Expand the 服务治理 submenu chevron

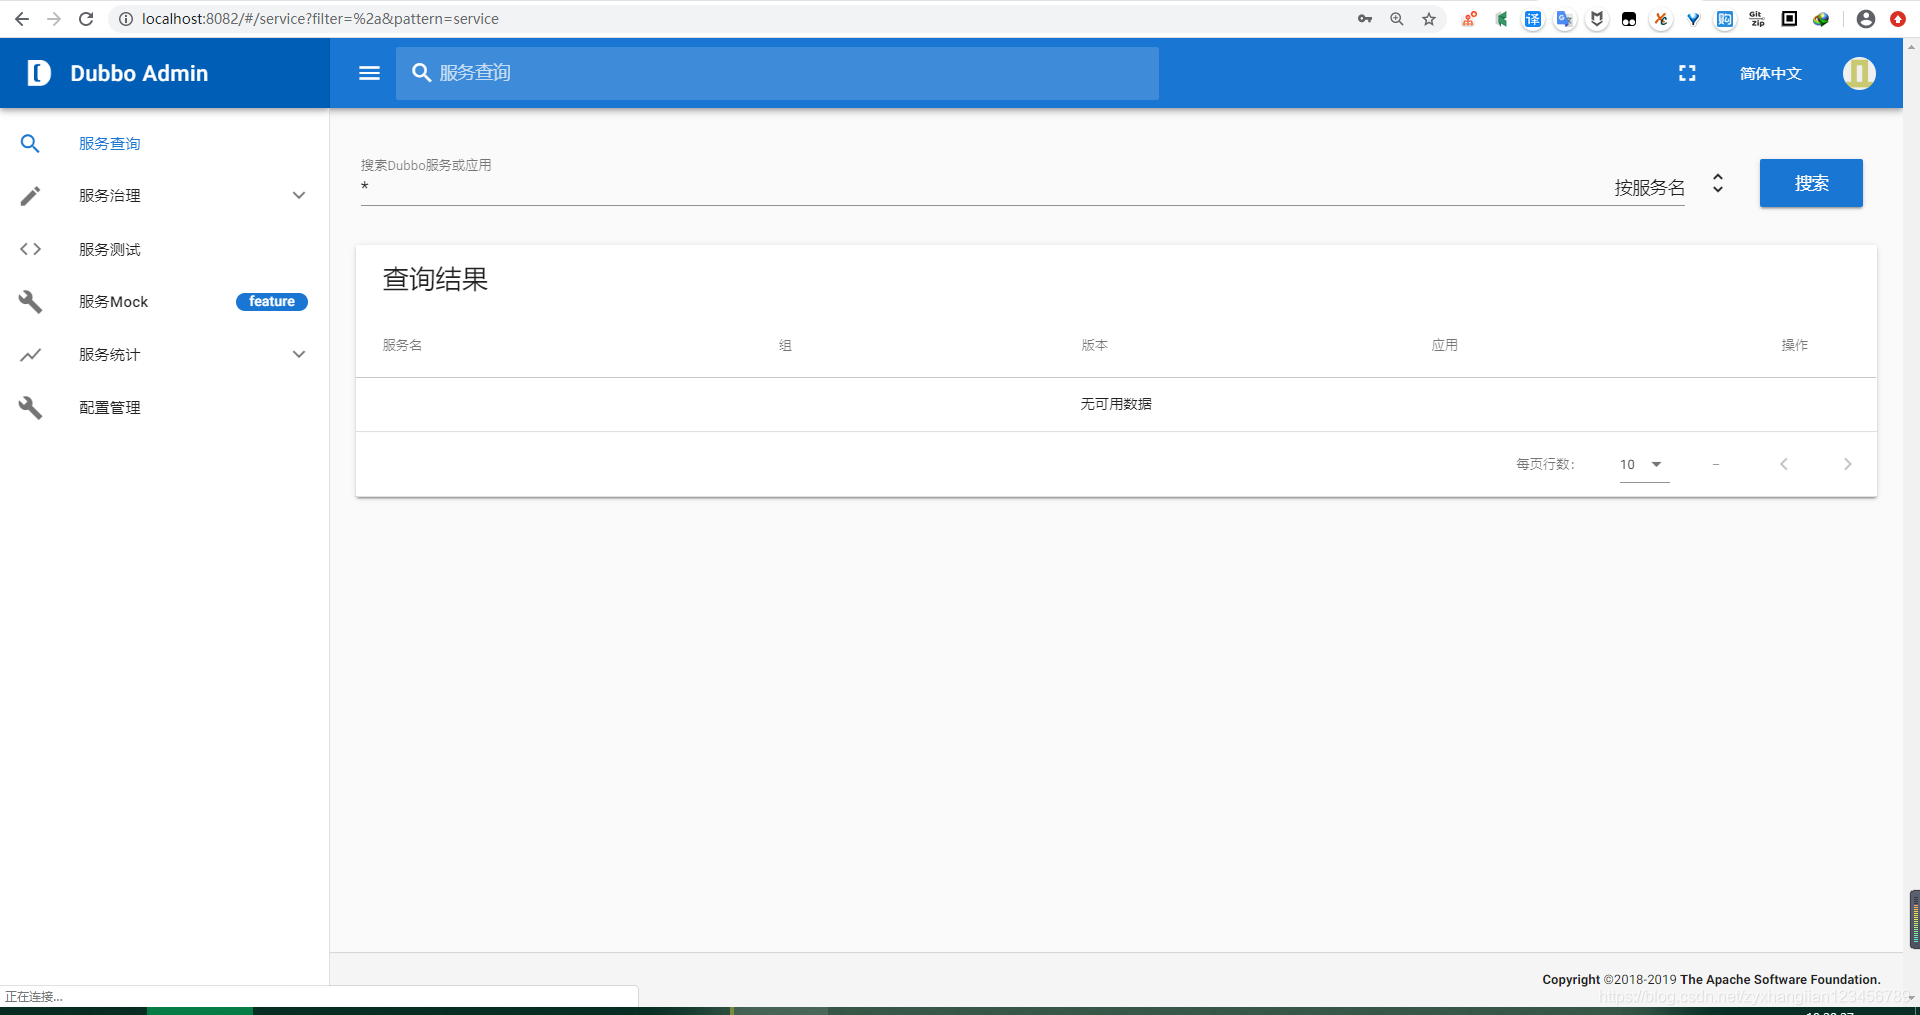pyautogui.click(x=299, y=196)
